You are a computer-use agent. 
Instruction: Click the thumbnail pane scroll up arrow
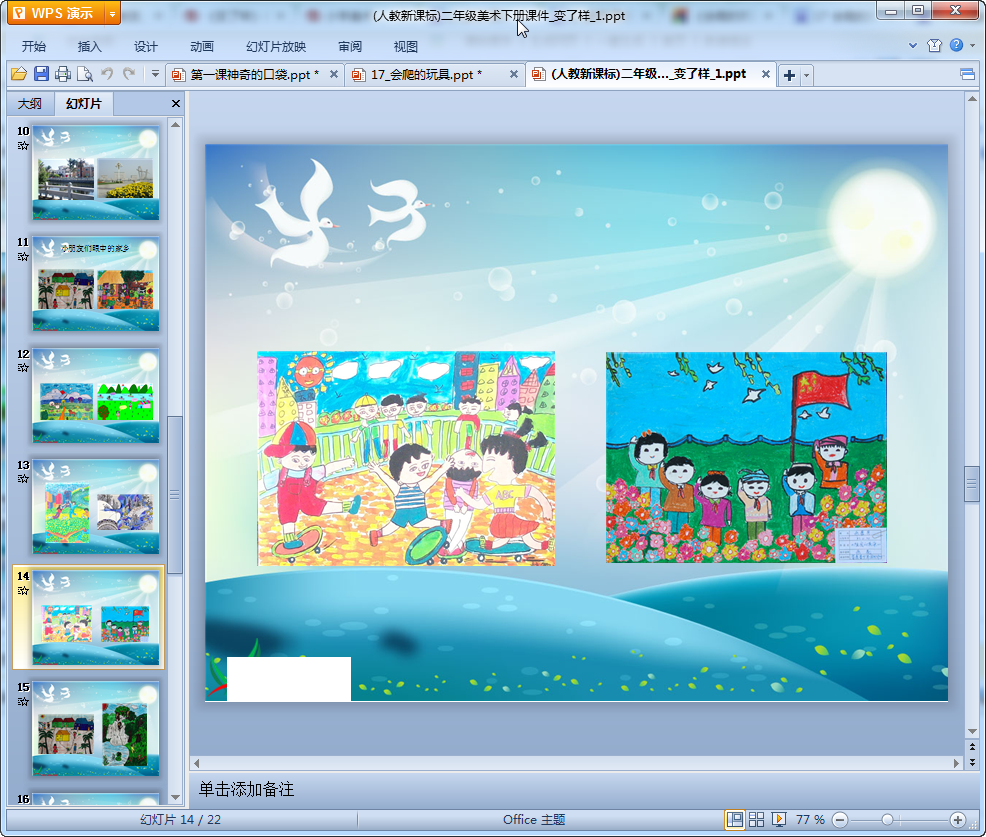click(175, 125)
